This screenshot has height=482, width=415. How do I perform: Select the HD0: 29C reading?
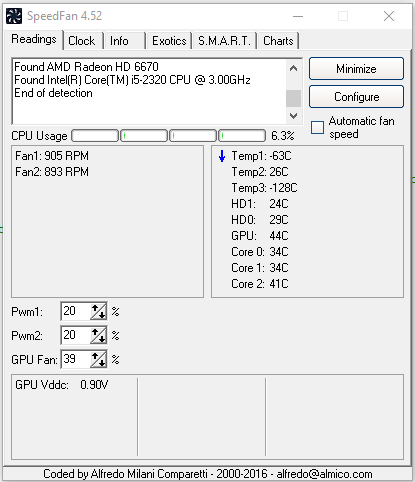pyautogui.click(x=260, y=220)
